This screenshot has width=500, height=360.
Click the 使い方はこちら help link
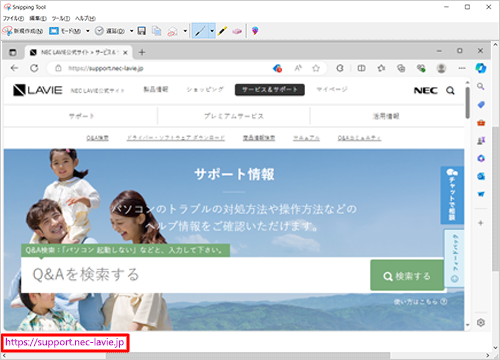click(x=420, y=302)
